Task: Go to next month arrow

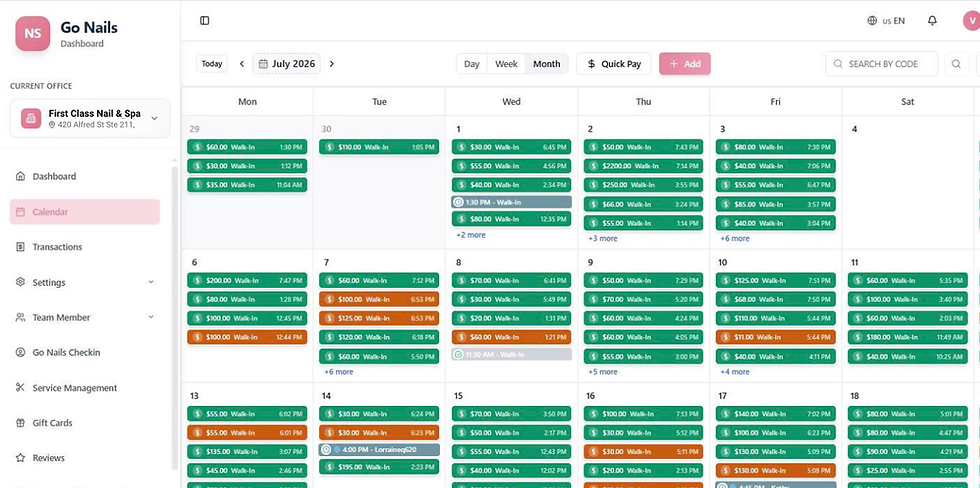Action: tap(332, 64)
